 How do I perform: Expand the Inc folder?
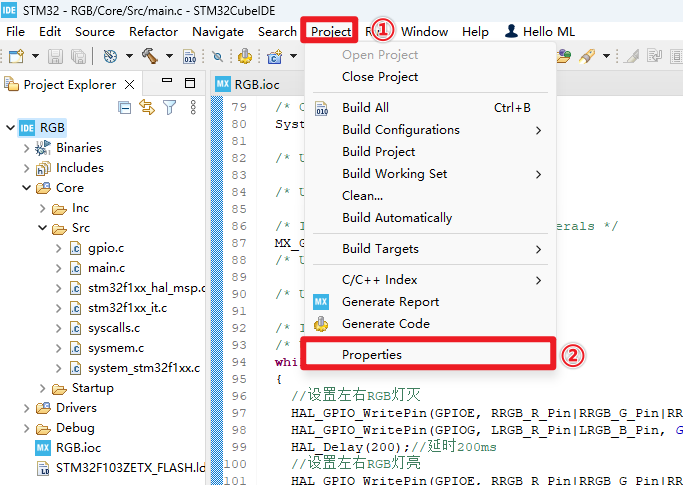(x=42, y=208)
